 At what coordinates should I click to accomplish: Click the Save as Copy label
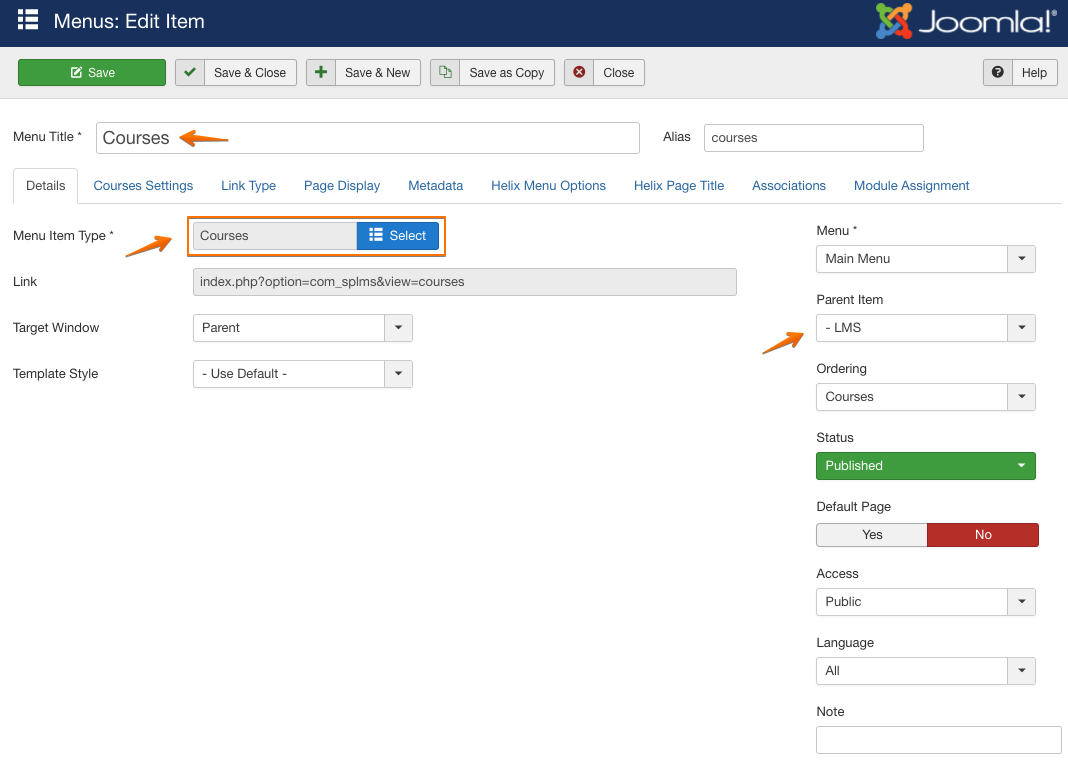(x=507, y=73)
